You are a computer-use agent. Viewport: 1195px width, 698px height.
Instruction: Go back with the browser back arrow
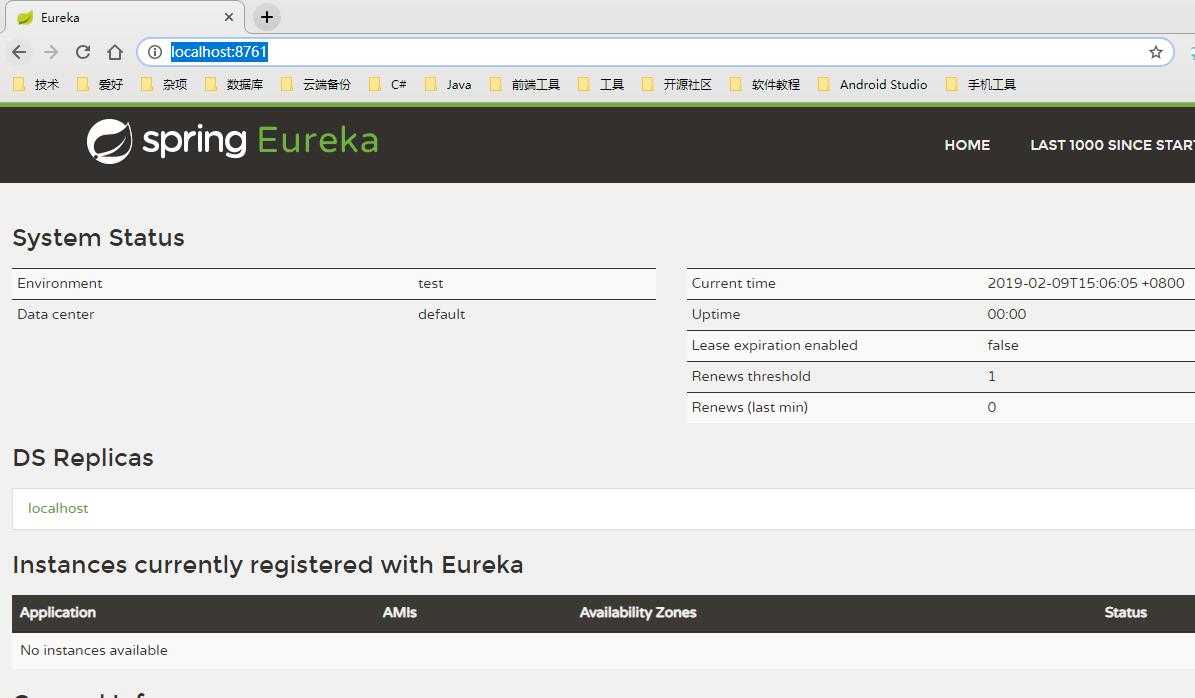(x=19, y=52)
